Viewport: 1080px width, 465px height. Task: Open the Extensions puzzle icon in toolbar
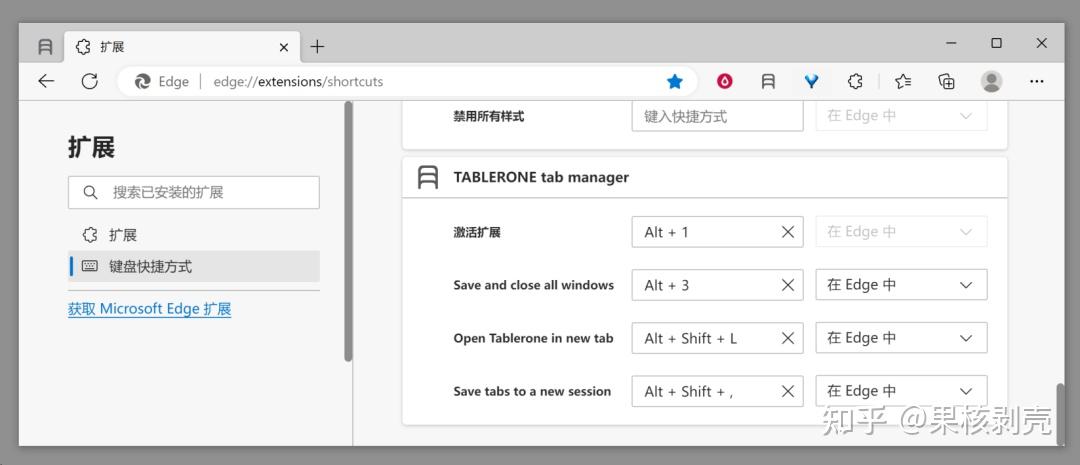pyautogui.click(x=855, y=82)
